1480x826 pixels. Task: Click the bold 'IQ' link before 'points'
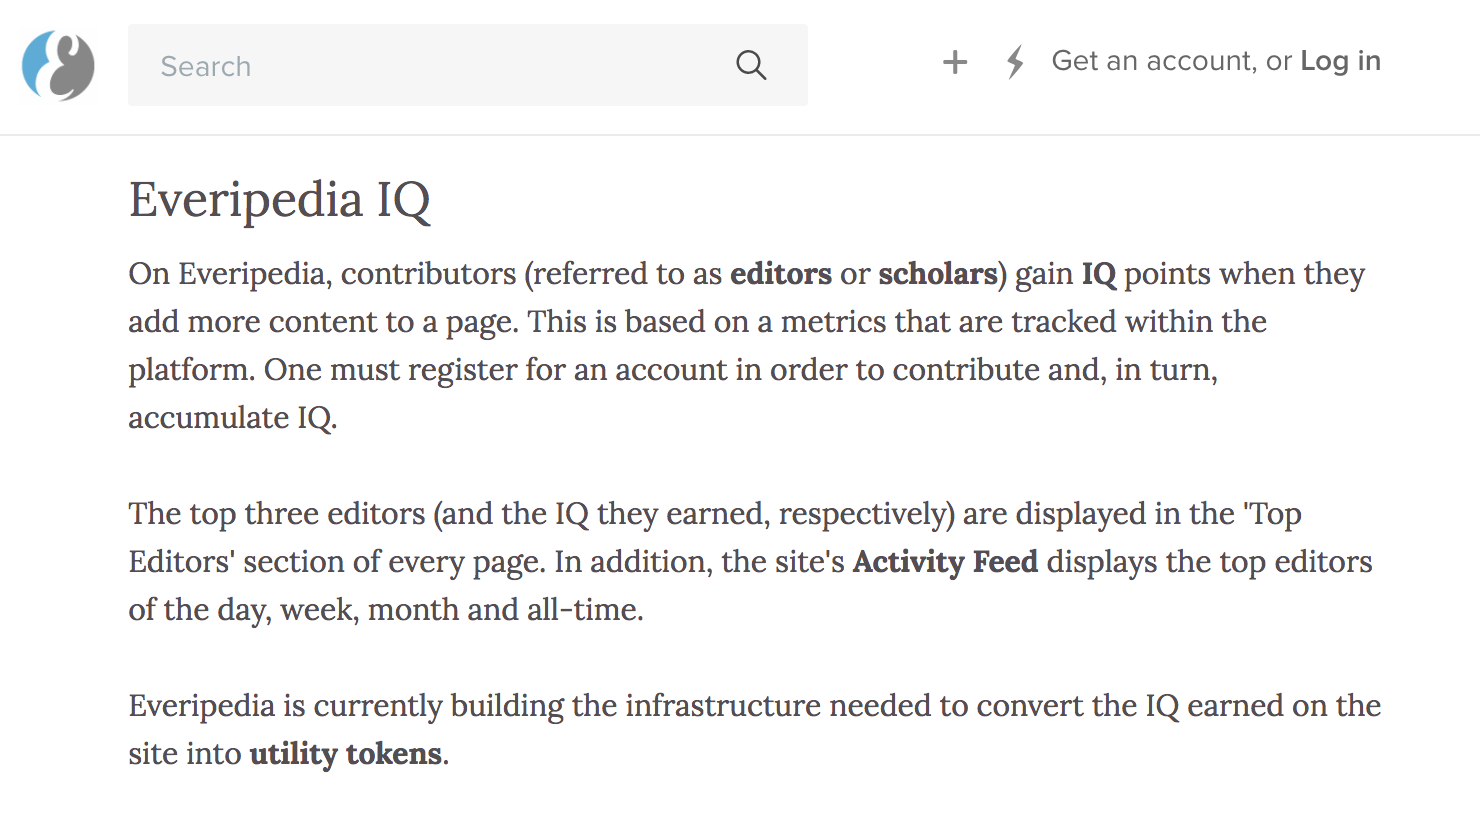point(1098,274)
